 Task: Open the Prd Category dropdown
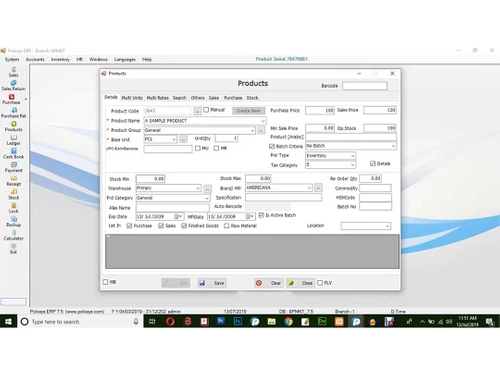coord(207,198)
